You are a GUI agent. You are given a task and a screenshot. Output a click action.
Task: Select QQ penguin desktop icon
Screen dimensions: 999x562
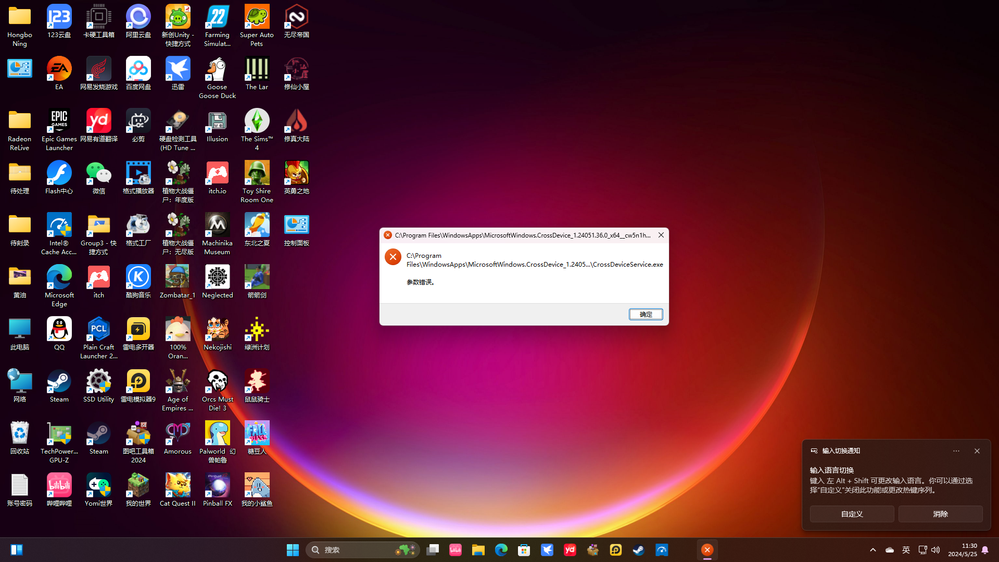point(59,334)
